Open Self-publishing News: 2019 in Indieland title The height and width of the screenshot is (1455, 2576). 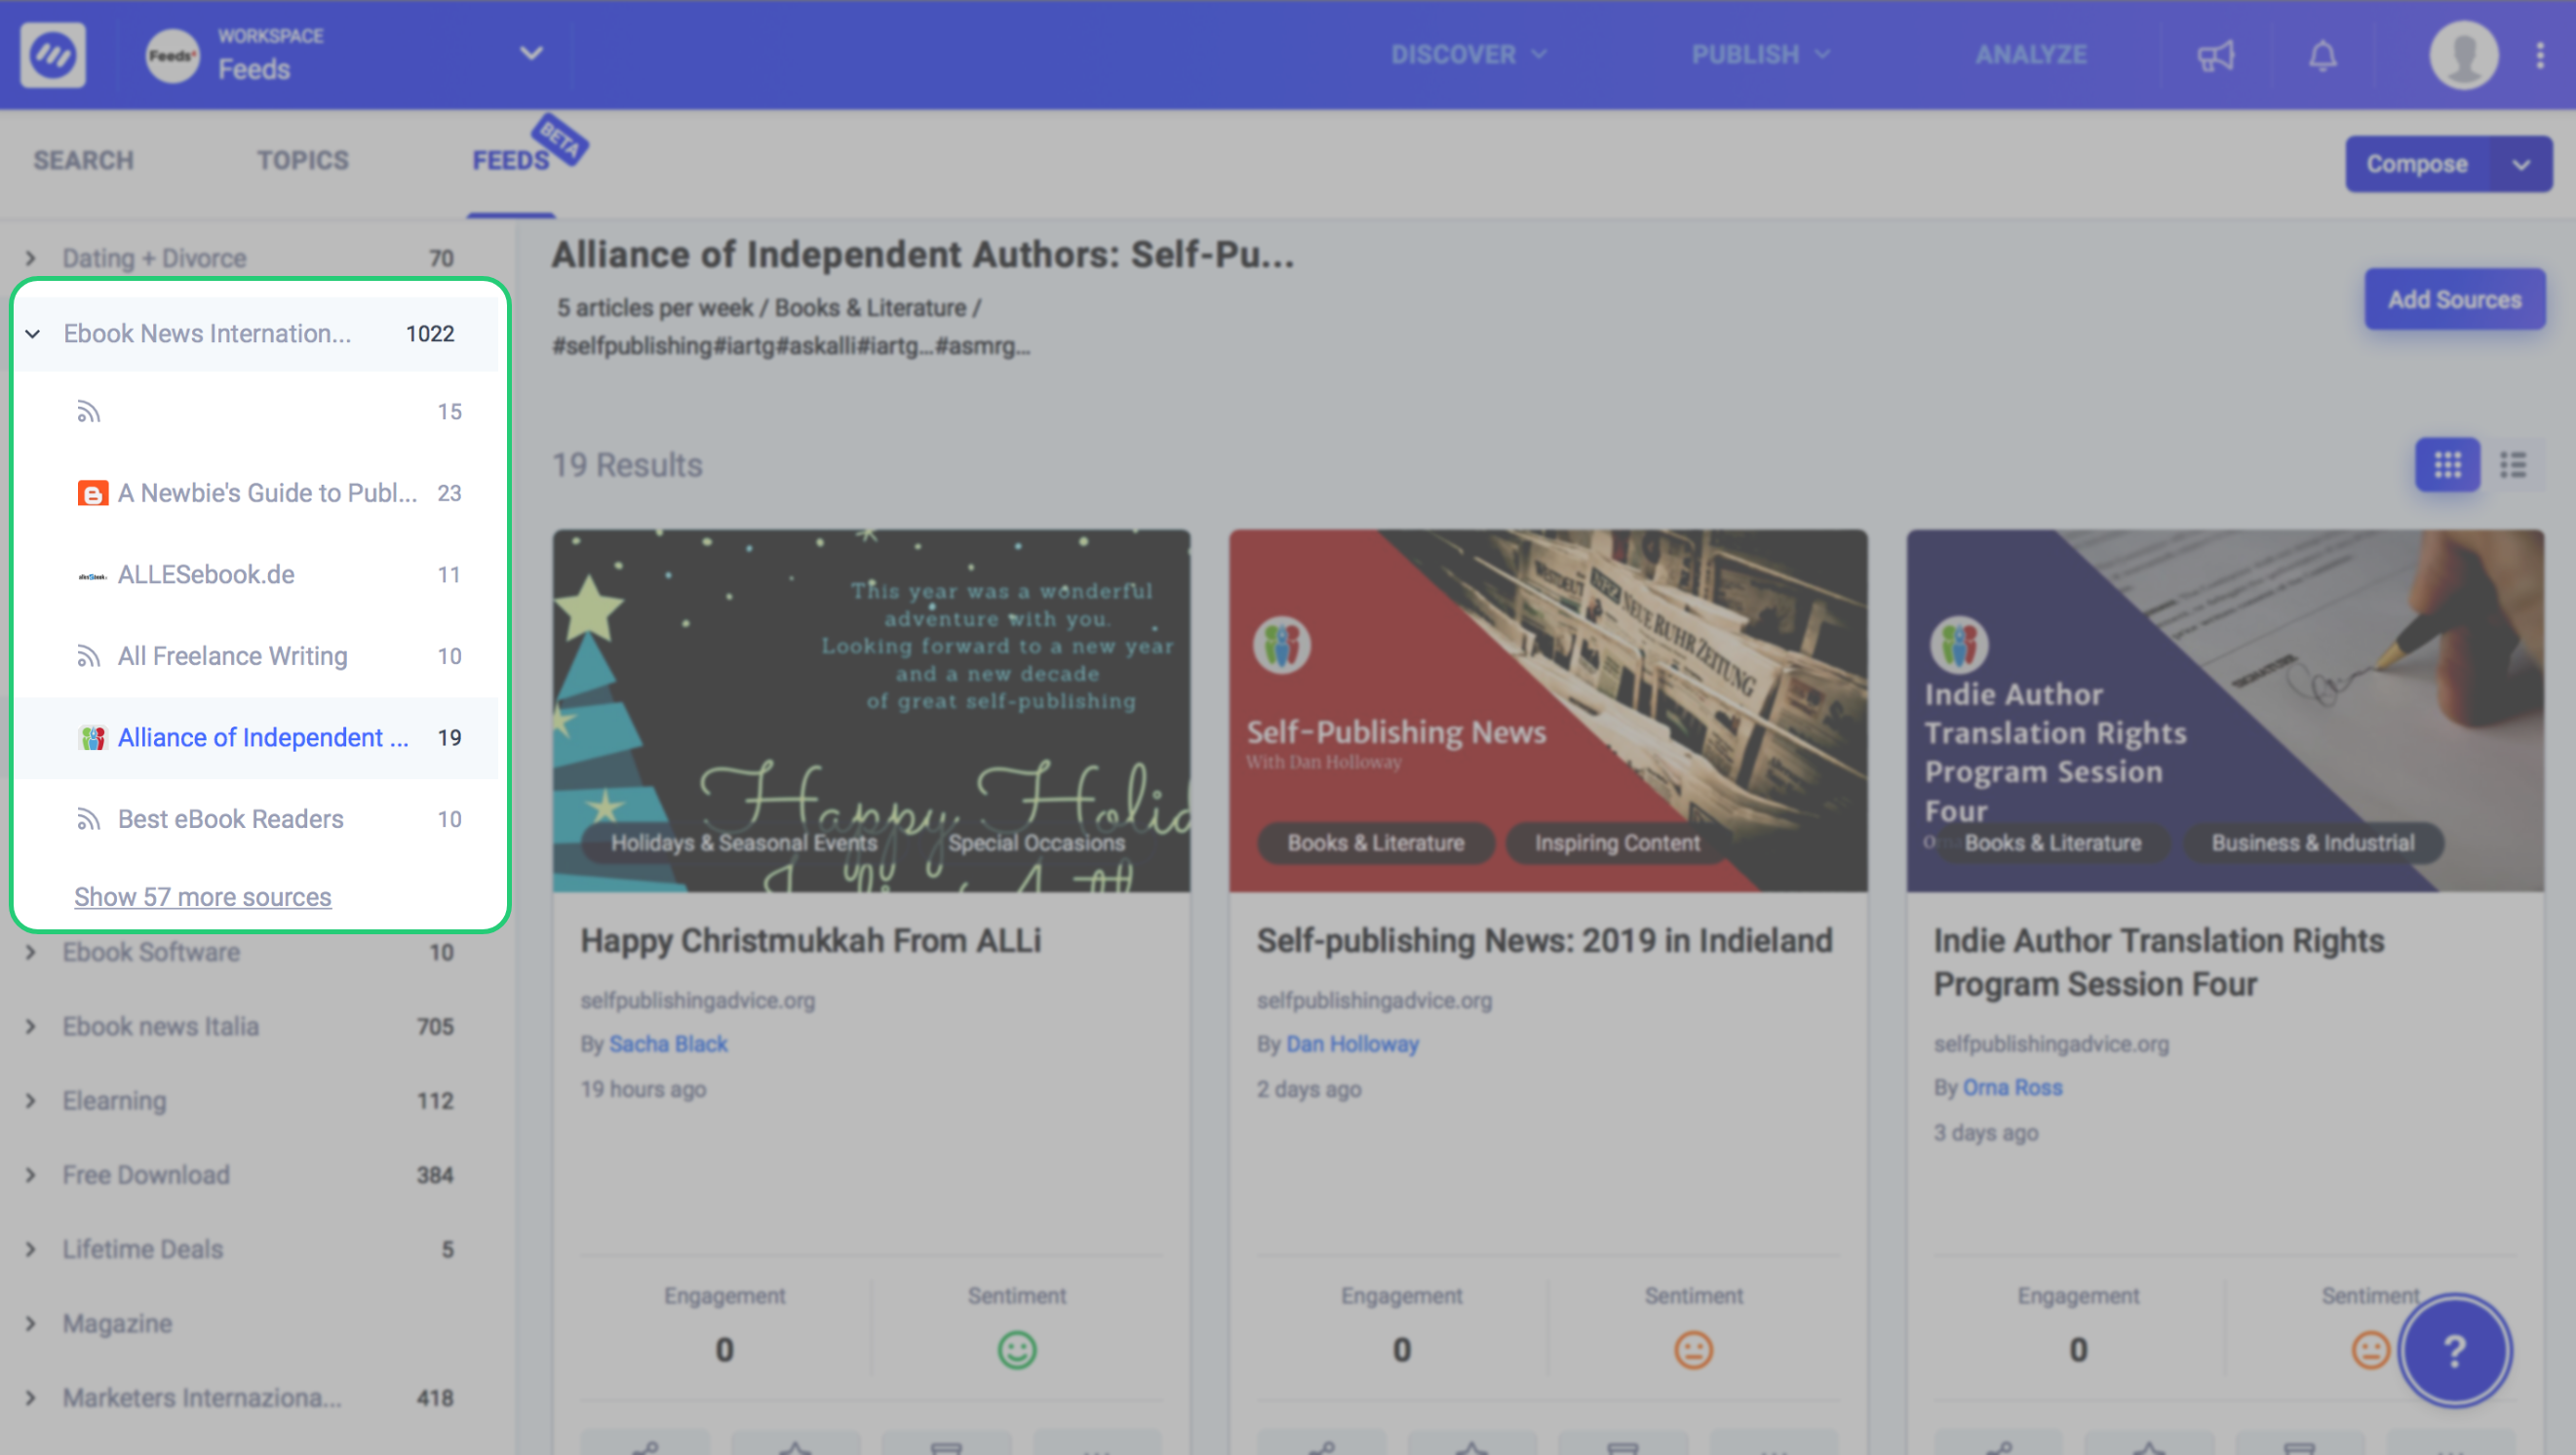point(1544,941)
